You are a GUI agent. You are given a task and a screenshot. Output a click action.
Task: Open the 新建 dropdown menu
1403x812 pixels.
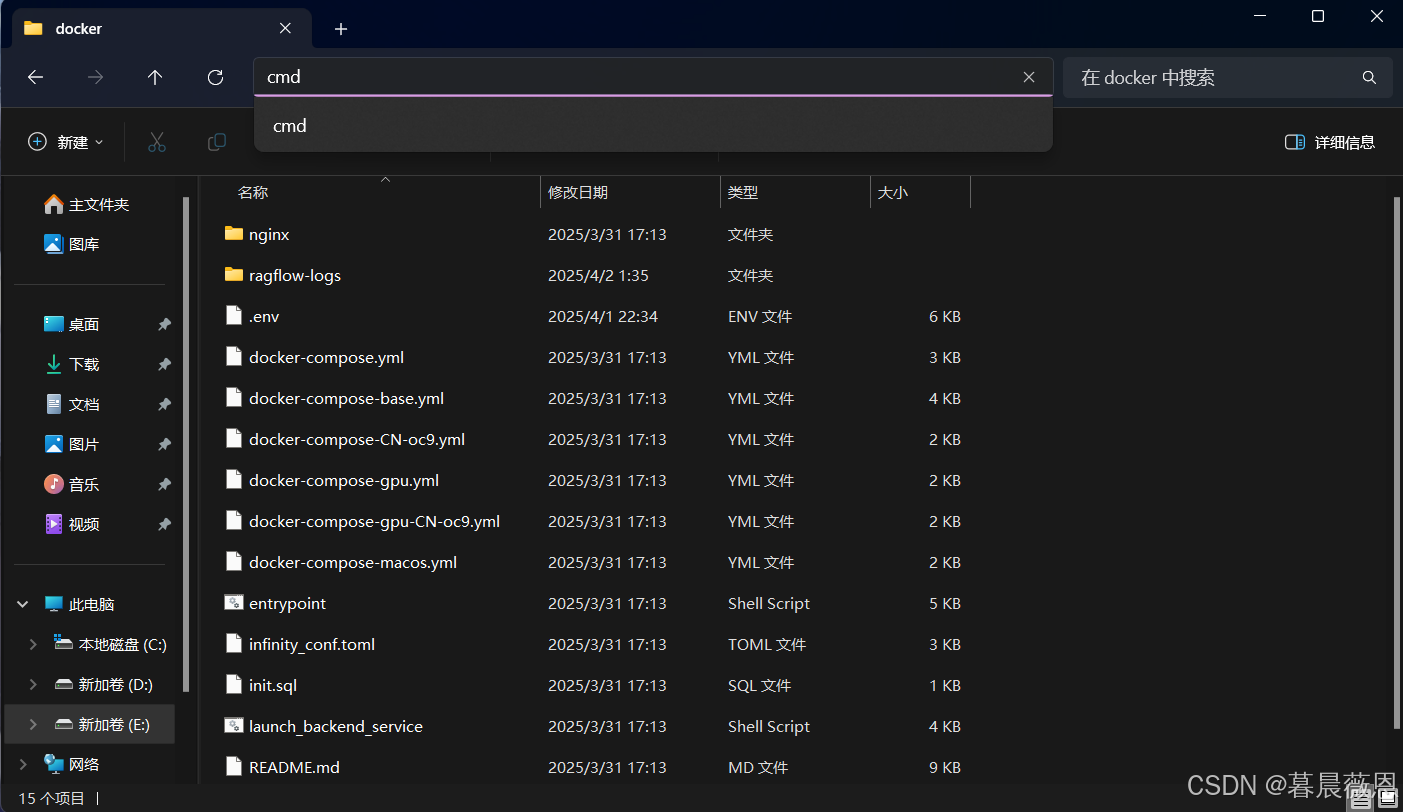(x=65, y=141)
